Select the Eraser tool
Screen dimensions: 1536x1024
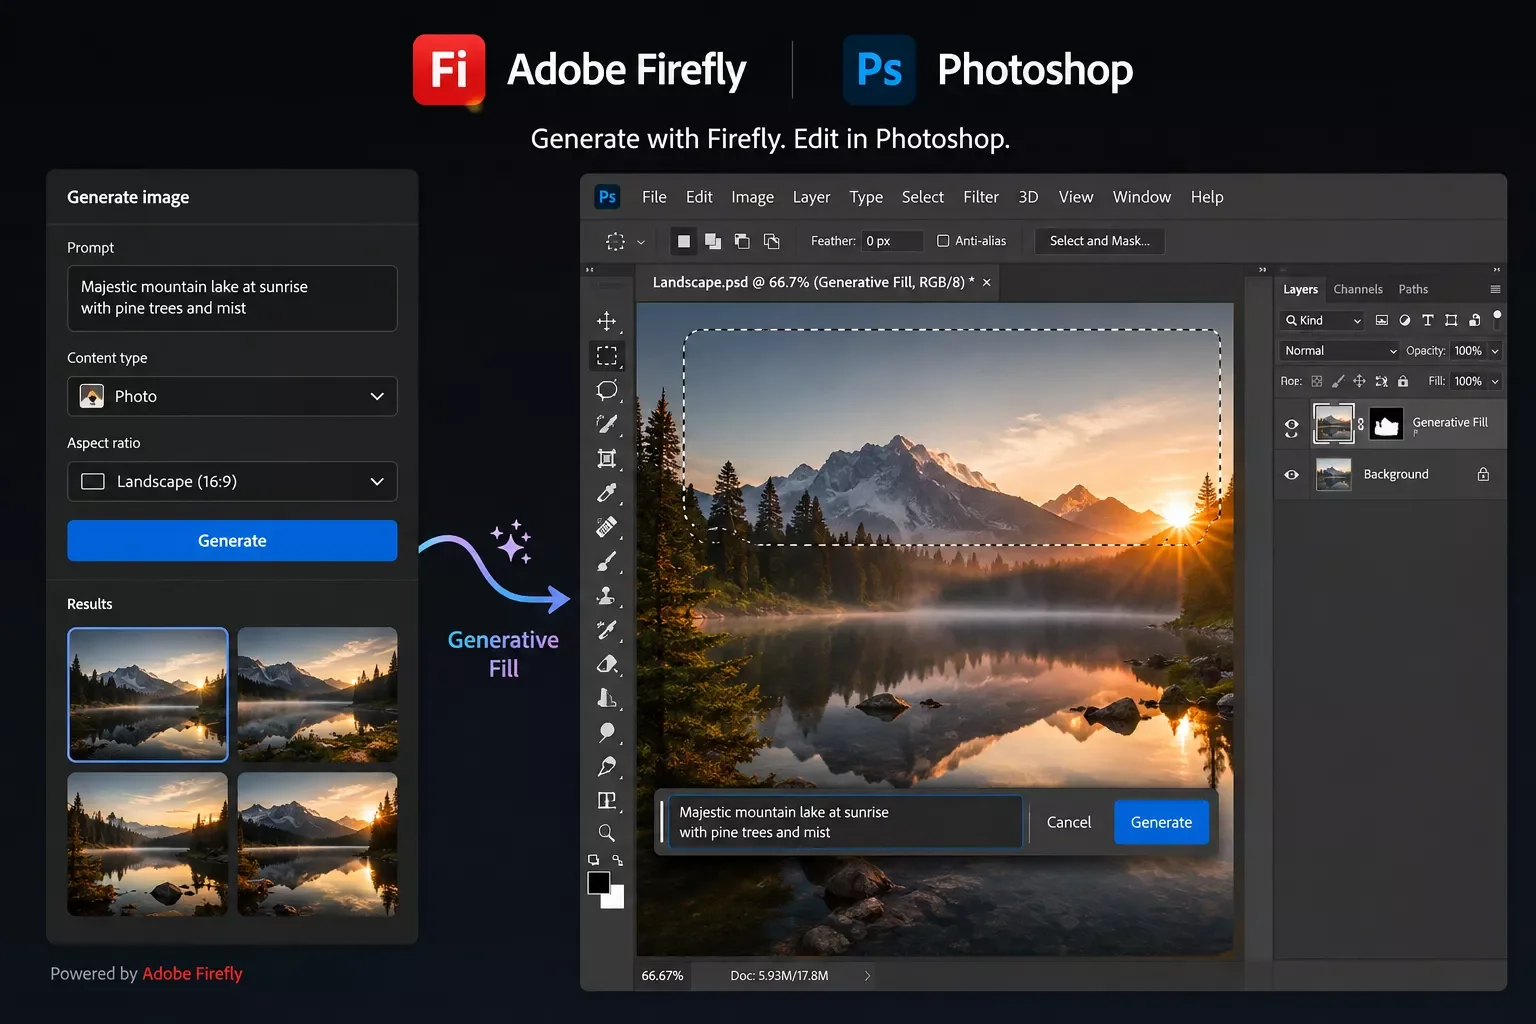pyautogui.click(x=606, y=664)
